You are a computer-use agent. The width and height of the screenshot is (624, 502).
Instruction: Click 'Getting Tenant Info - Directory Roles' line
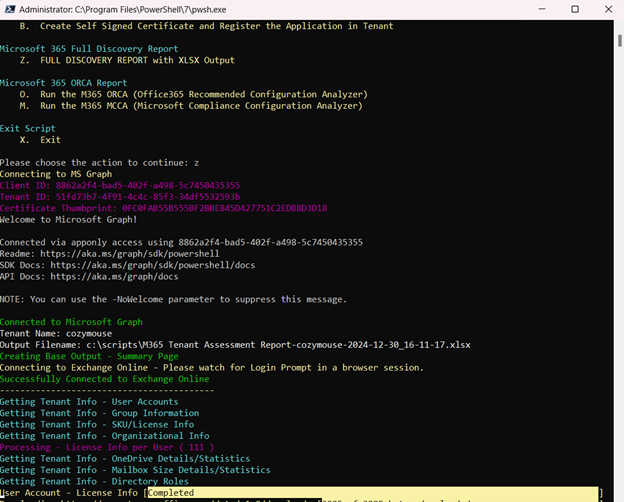(x=94, y=481)
